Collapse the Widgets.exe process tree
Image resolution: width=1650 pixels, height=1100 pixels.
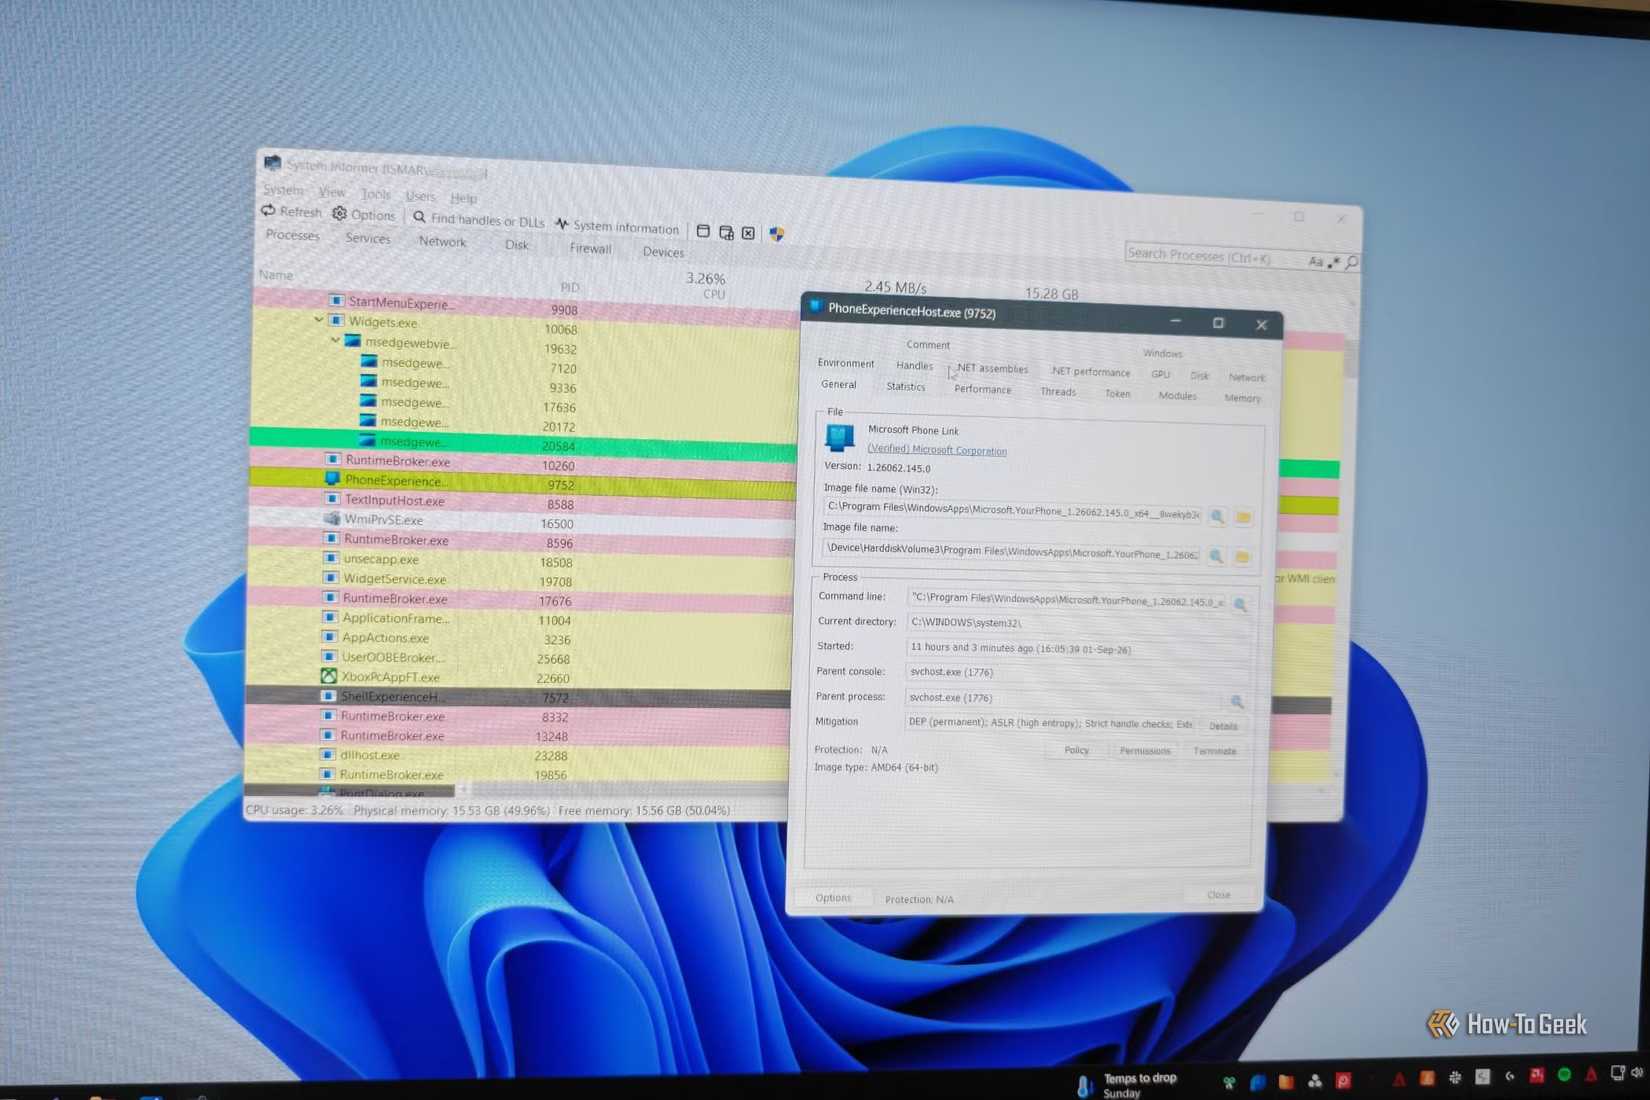click(319, 320)
